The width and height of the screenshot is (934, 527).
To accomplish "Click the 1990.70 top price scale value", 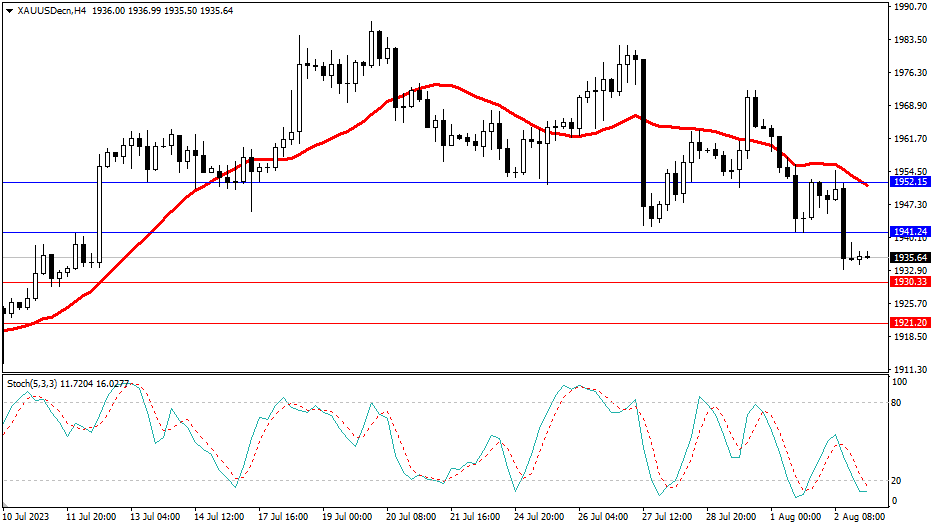I will point(911,7).
